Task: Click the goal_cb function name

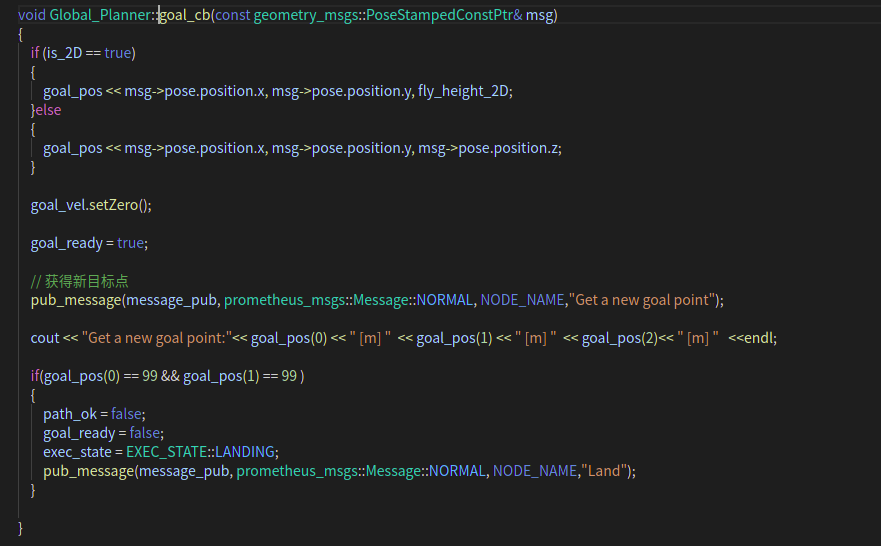Action: coord(184,14)
